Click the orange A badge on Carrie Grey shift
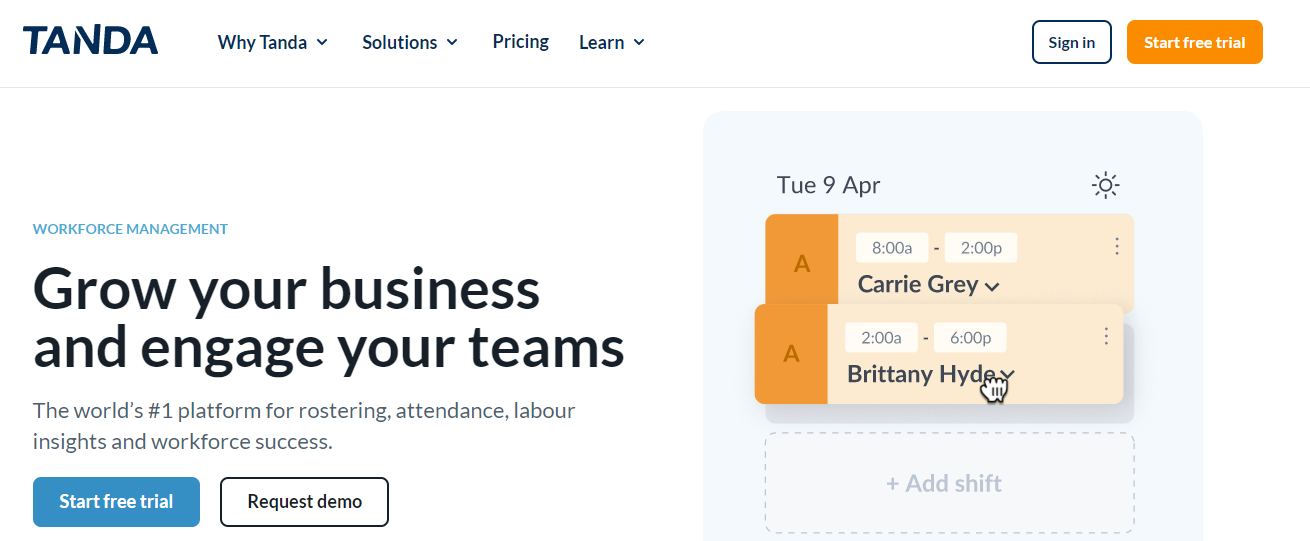The height and width of the screenshot is (541, 1310). click(802, 263)
